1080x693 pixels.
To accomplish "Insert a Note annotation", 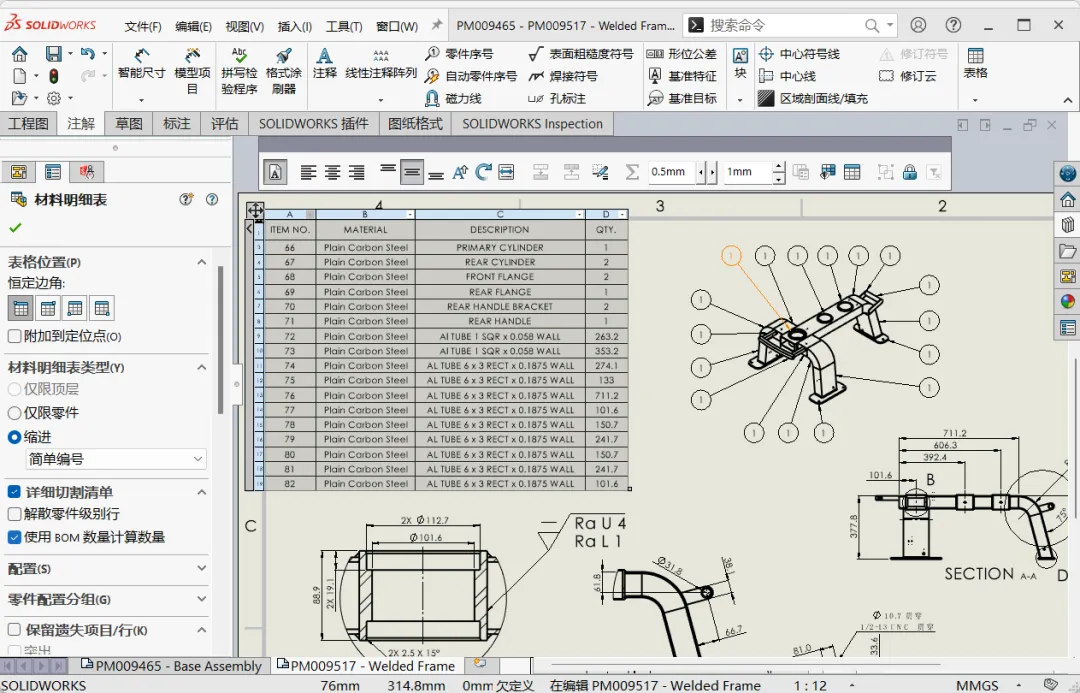I will (324, 63).
